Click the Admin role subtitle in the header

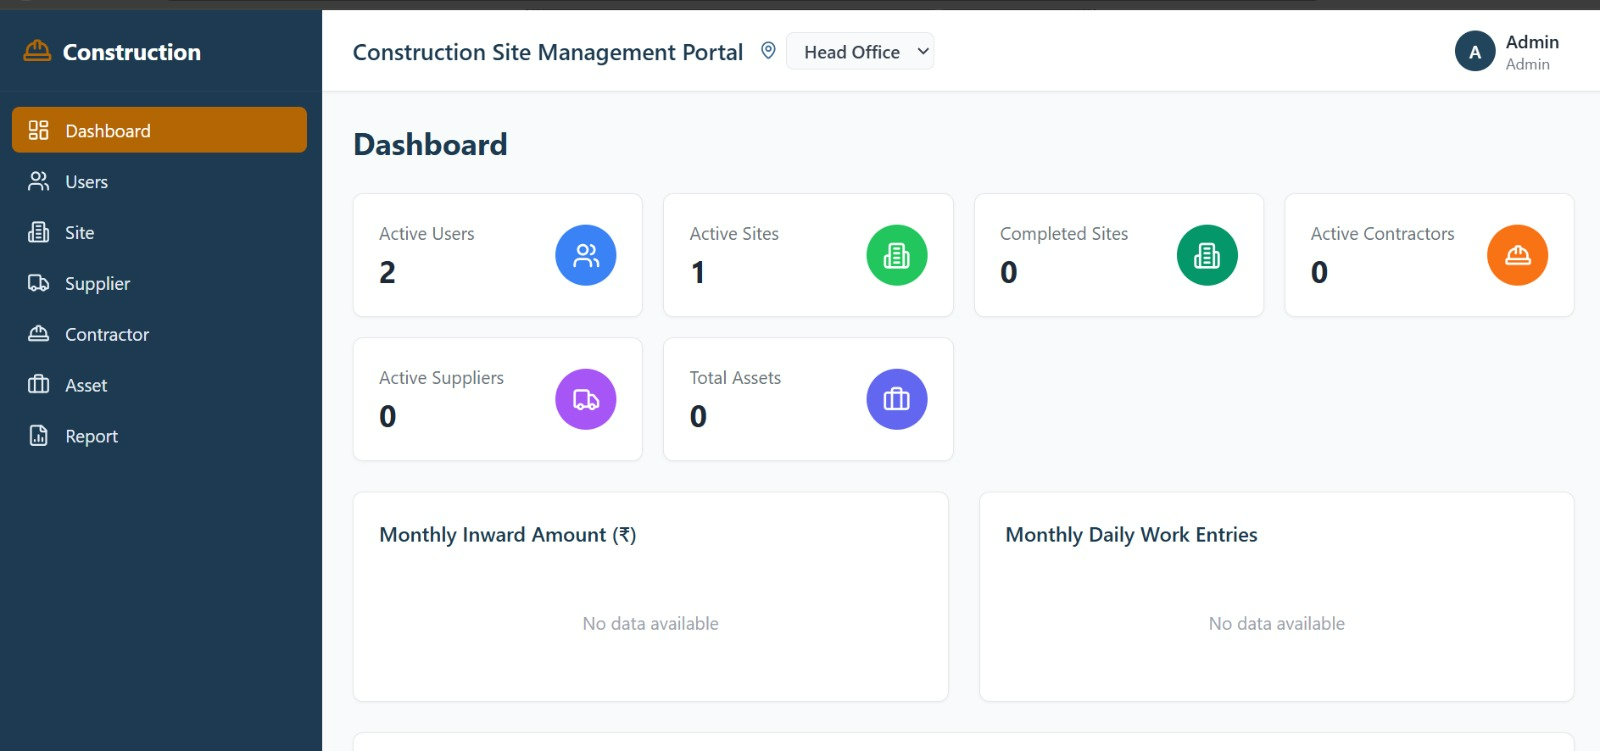pos(1528,64)
